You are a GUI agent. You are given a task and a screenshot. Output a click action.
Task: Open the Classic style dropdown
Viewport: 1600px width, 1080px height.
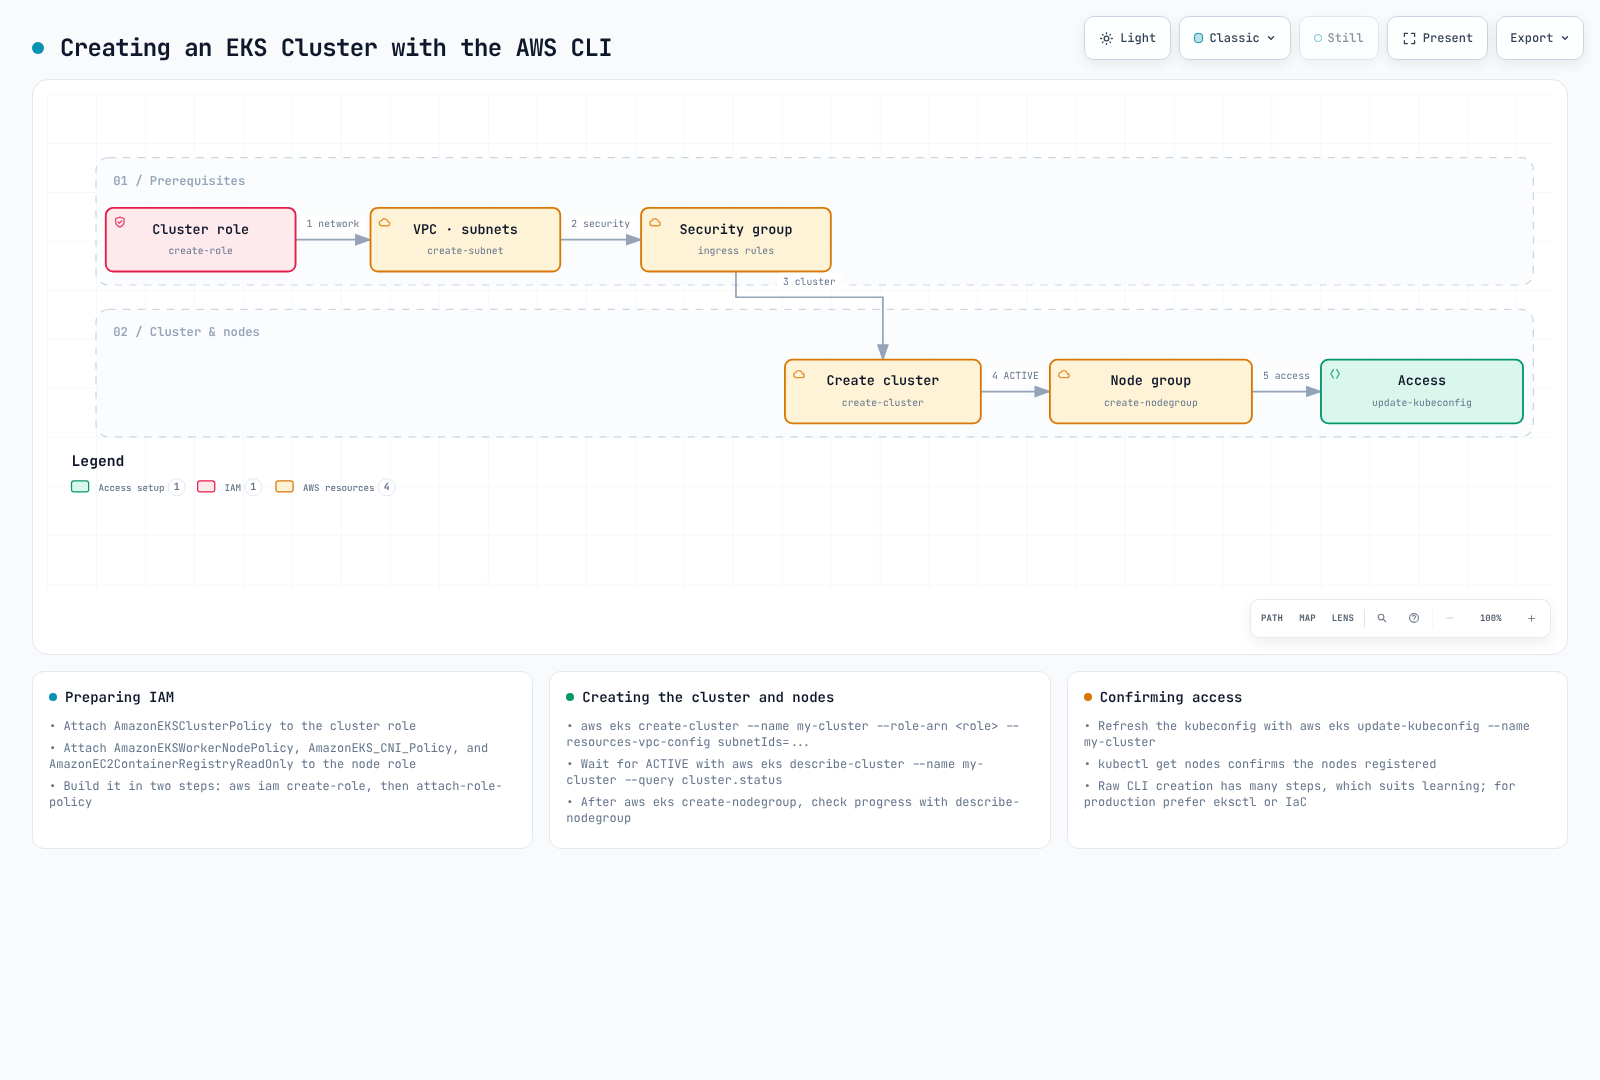[1235, 38]
